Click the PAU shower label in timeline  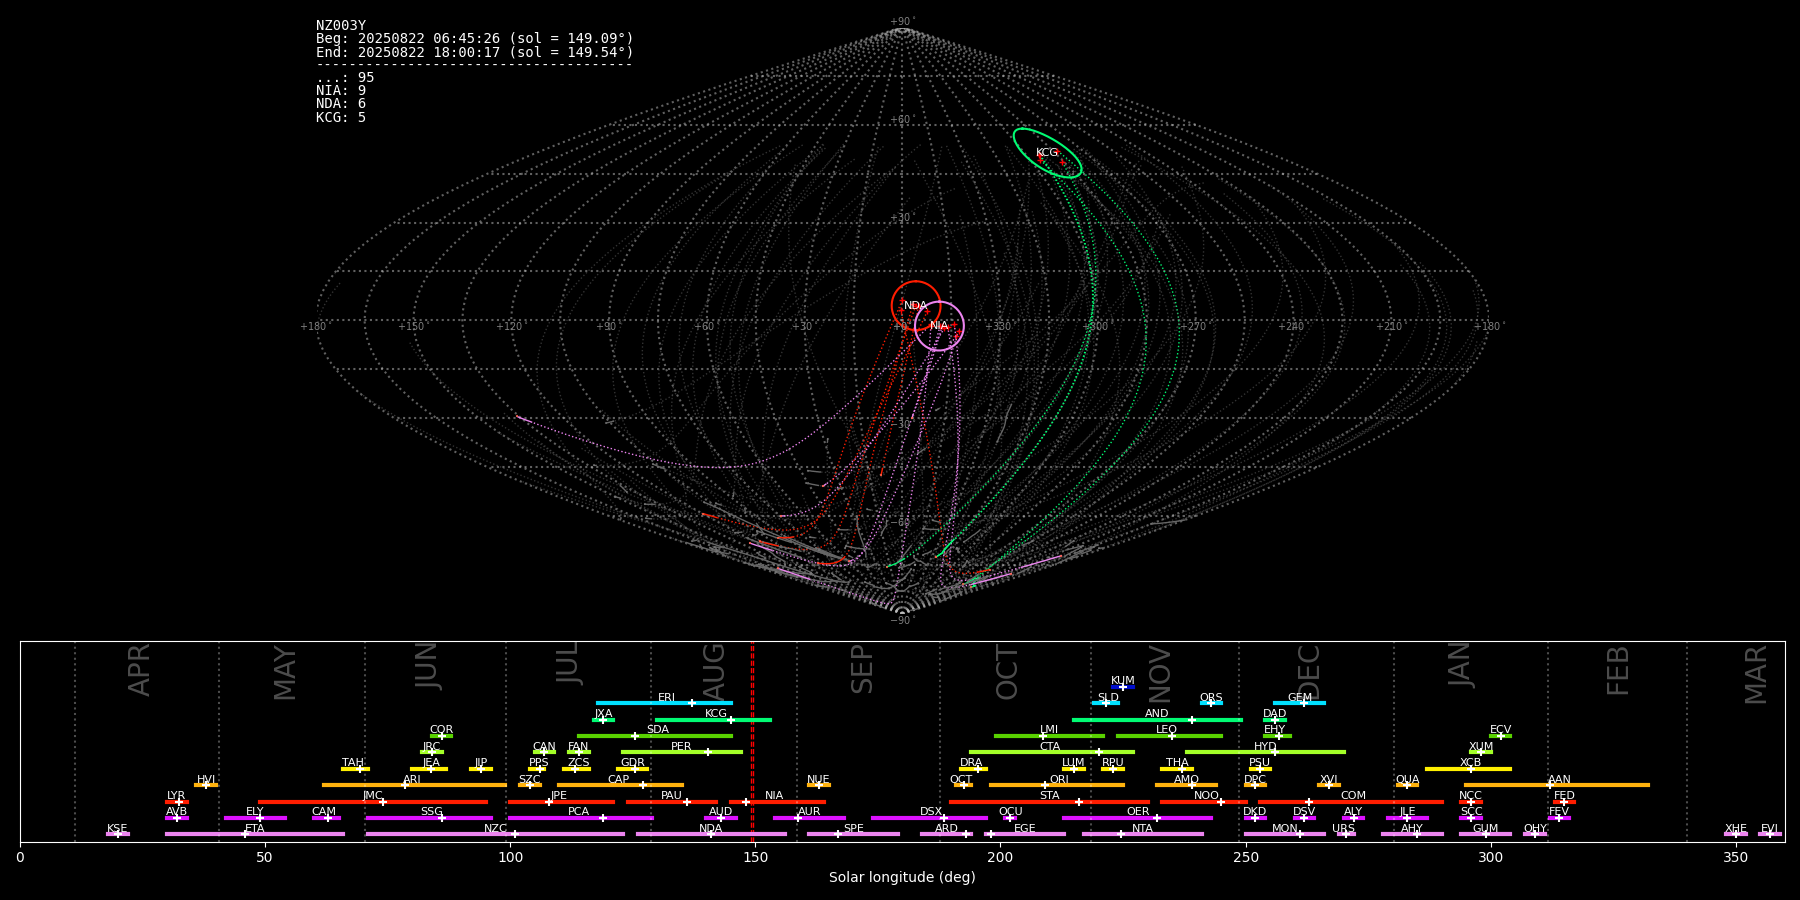point(671,796)
